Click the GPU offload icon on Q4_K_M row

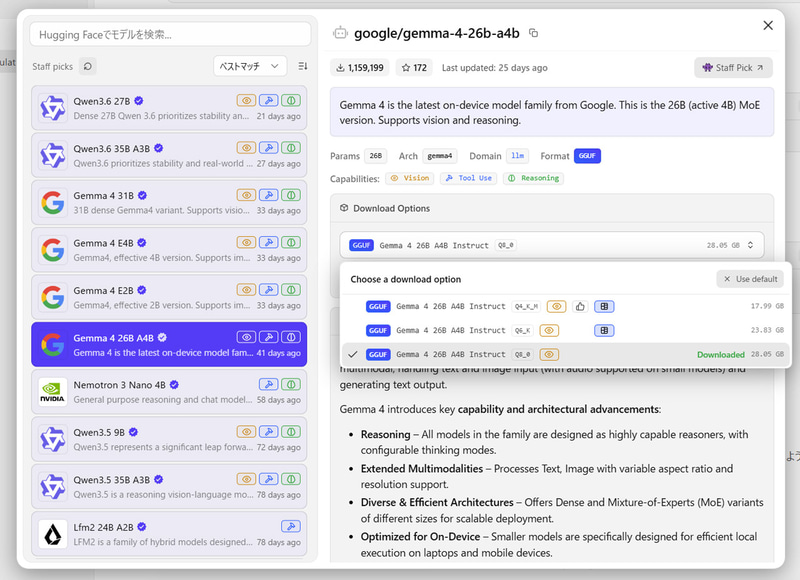604,307
